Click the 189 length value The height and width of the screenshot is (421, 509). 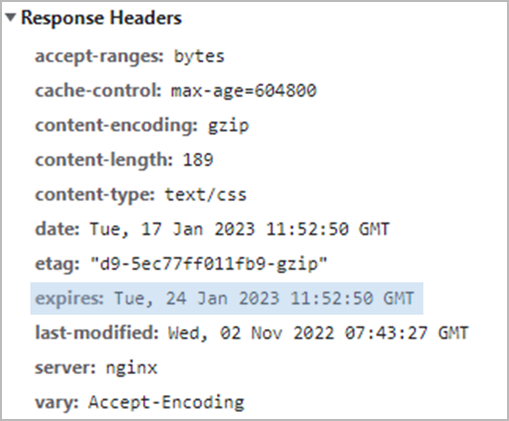(x=198, y=160)
